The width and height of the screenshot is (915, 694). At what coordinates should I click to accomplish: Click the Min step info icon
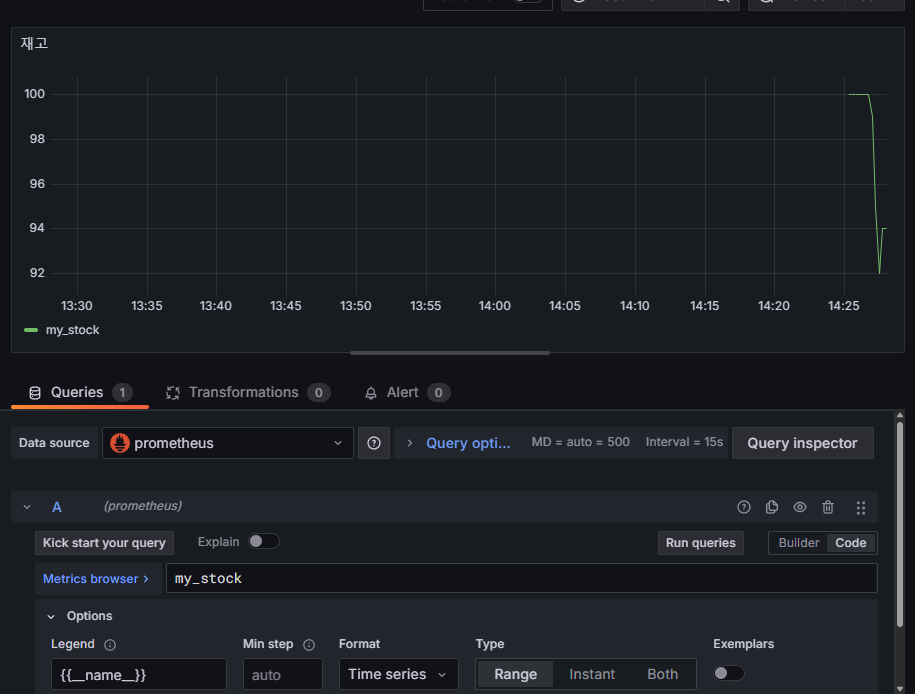coord(309,644)
